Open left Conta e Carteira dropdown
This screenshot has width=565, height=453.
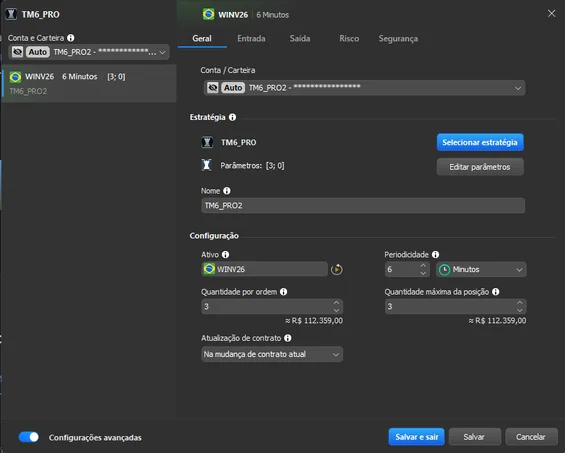[x=89, y=52]
